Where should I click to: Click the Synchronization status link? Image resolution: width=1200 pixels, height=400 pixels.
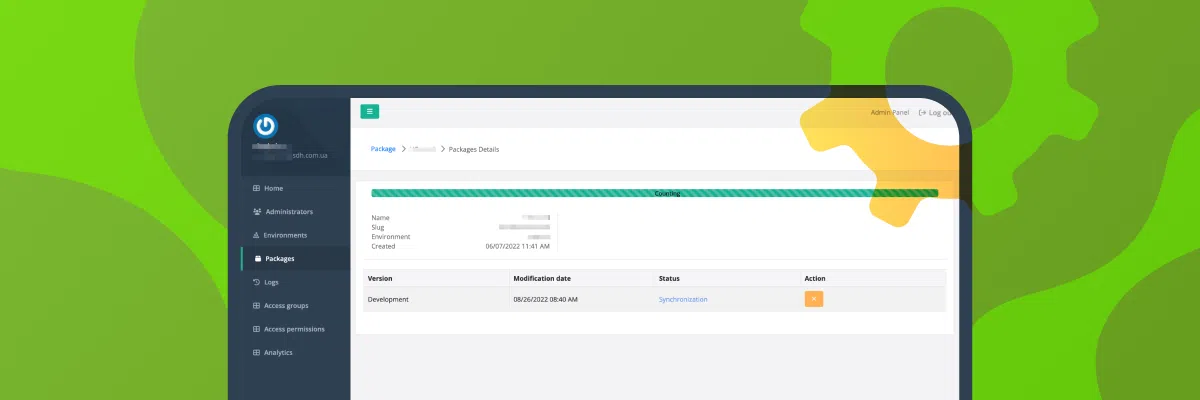pyautogui.click(x=683, y=299)
